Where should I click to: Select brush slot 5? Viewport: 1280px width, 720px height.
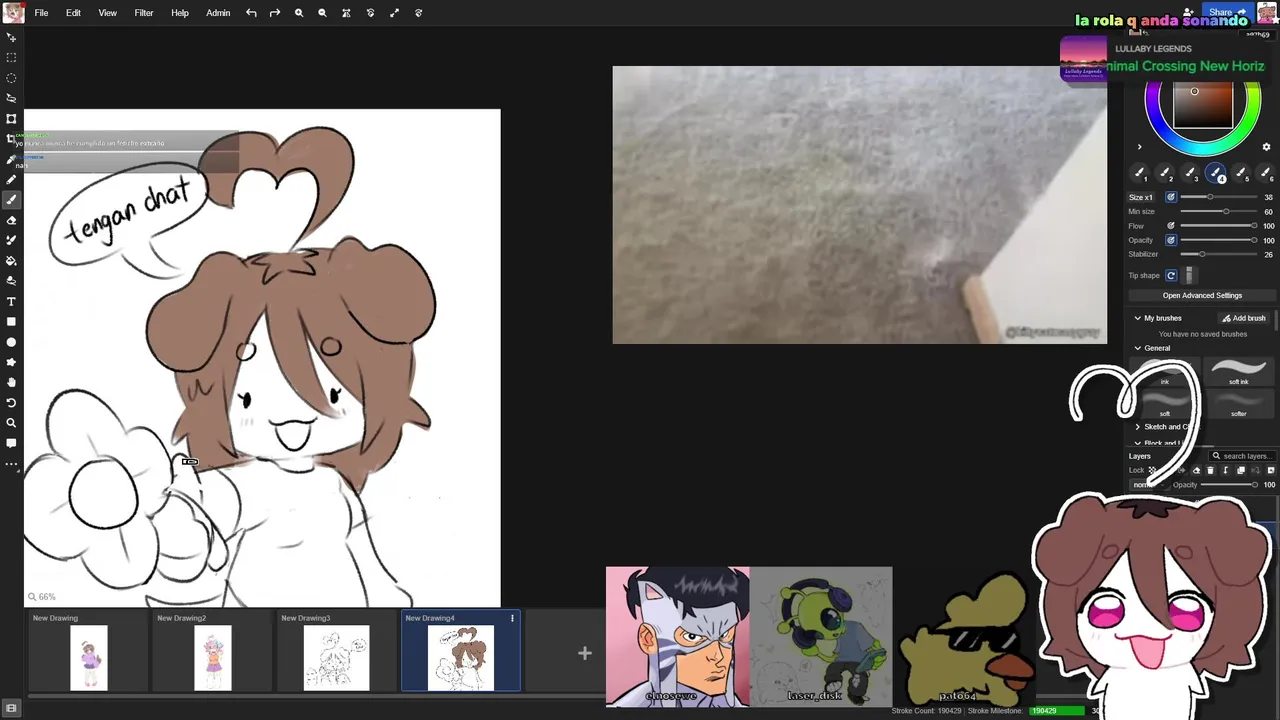pyautogui.click(x=1241, y=174)
